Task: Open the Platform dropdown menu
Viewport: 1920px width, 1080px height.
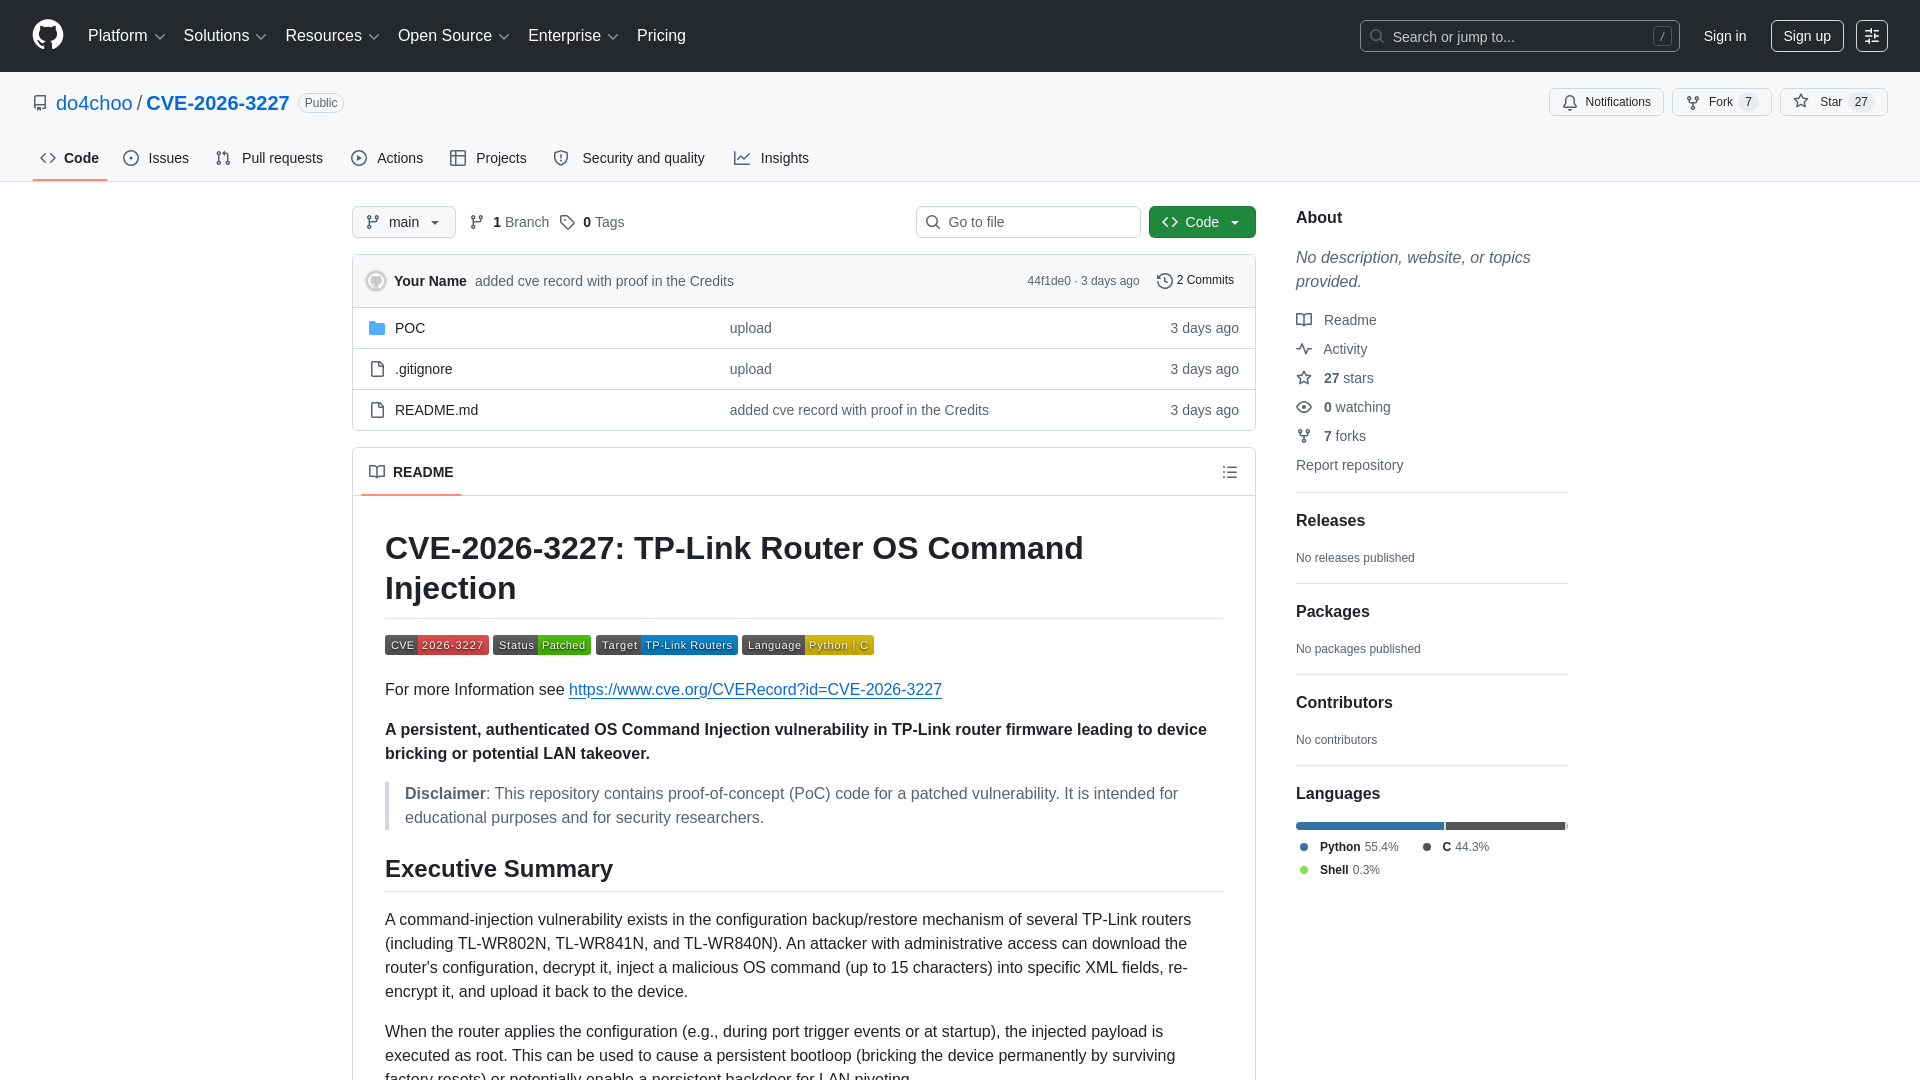Action: coord(126,36)
